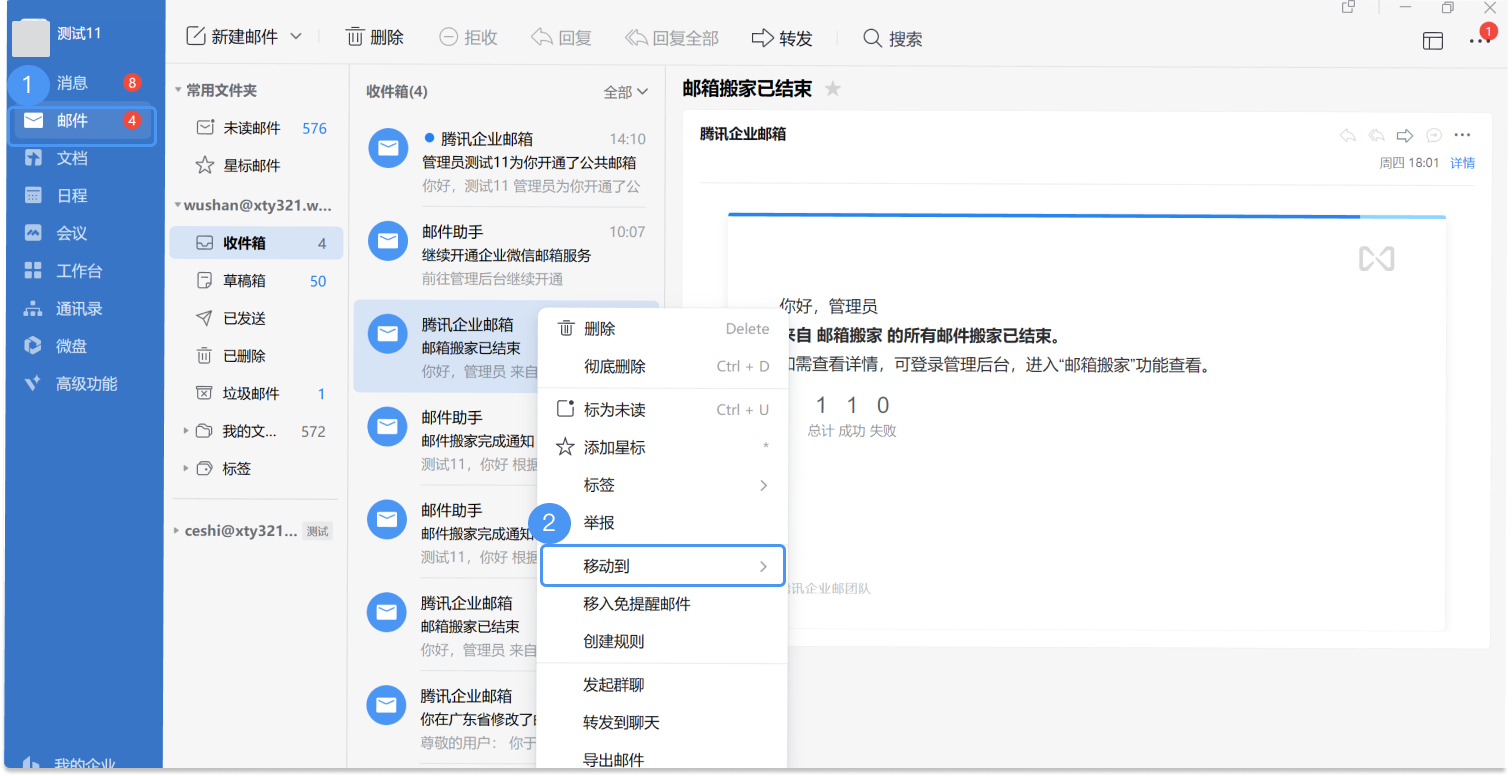Choose 标为未读 in the context menu

[662, 410]
